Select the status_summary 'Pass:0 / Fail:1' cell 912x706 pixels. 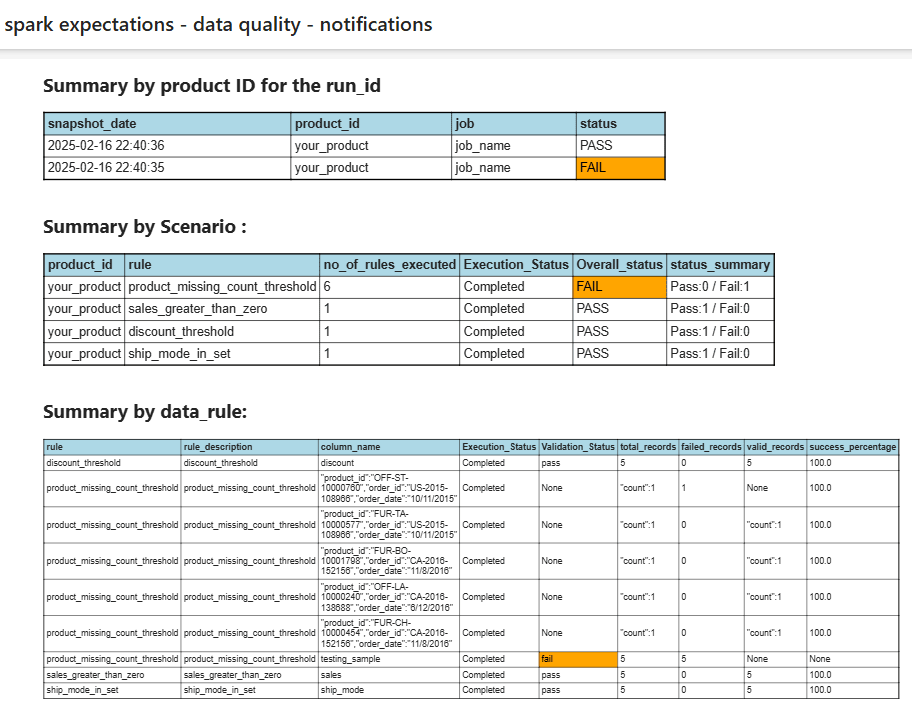tap(720, 287)
